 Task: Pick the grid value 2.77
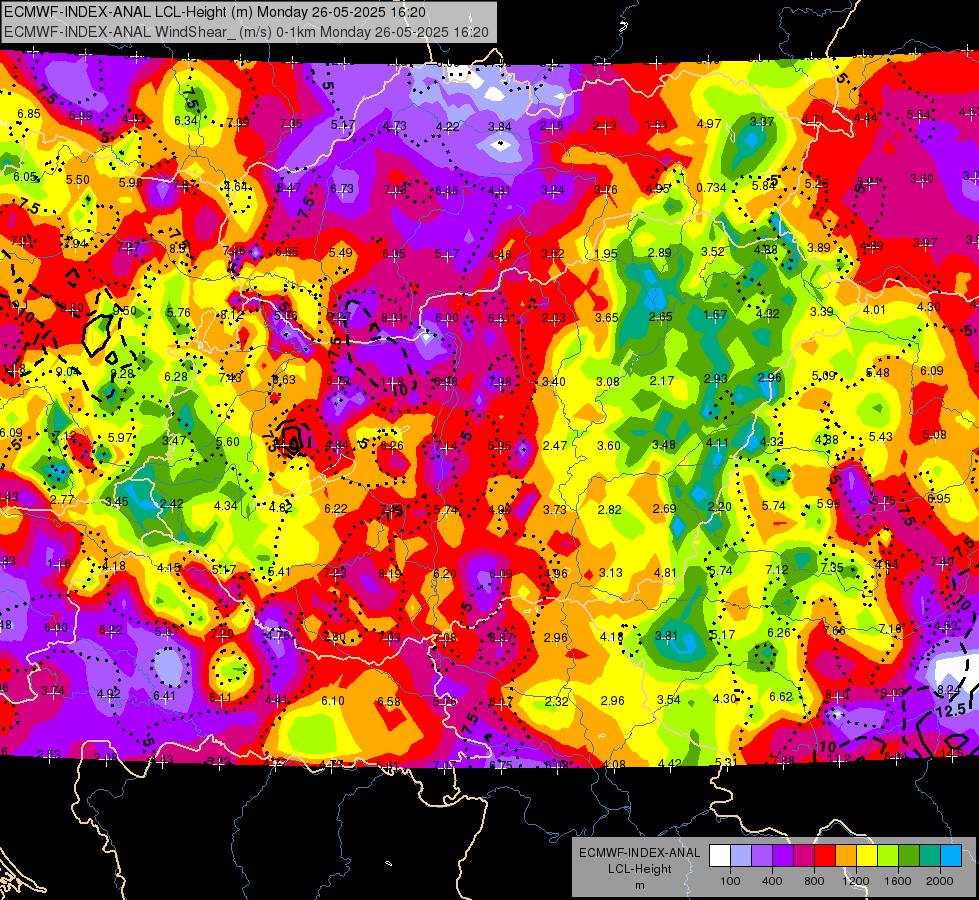pyautogui.click(x=62, y=500)
